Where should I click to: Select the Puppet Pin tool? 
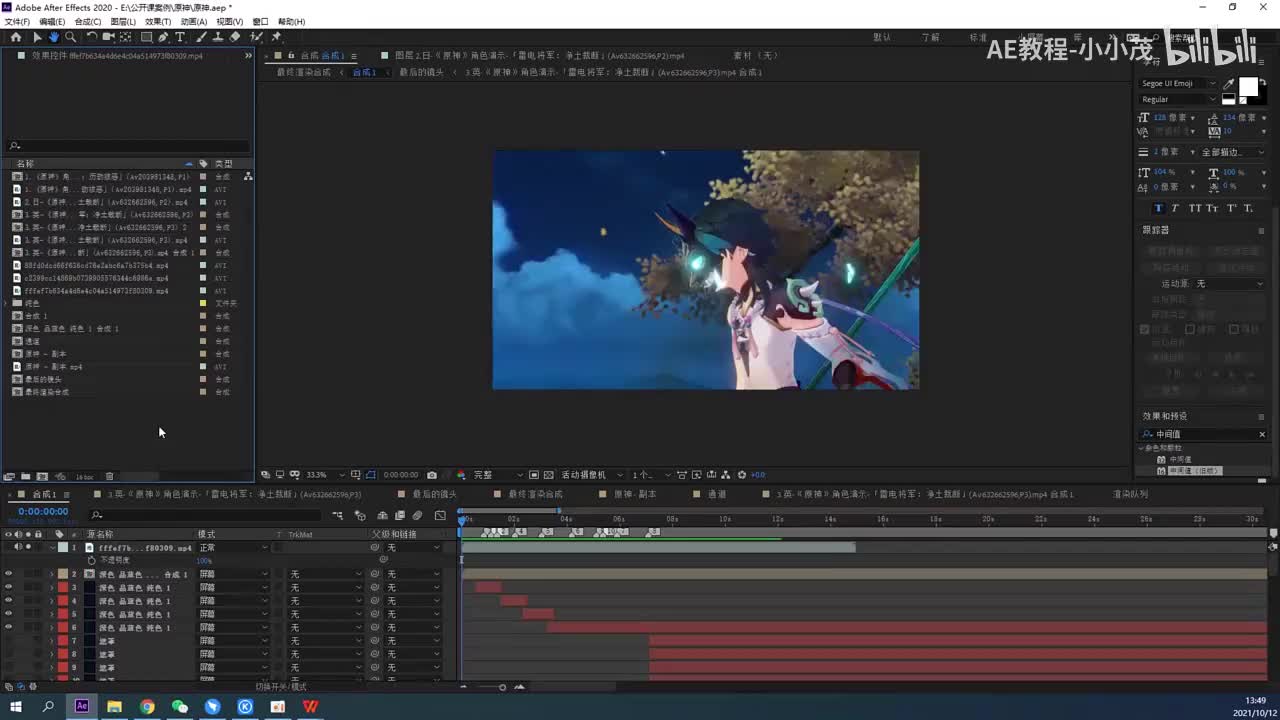click(276, 37)
